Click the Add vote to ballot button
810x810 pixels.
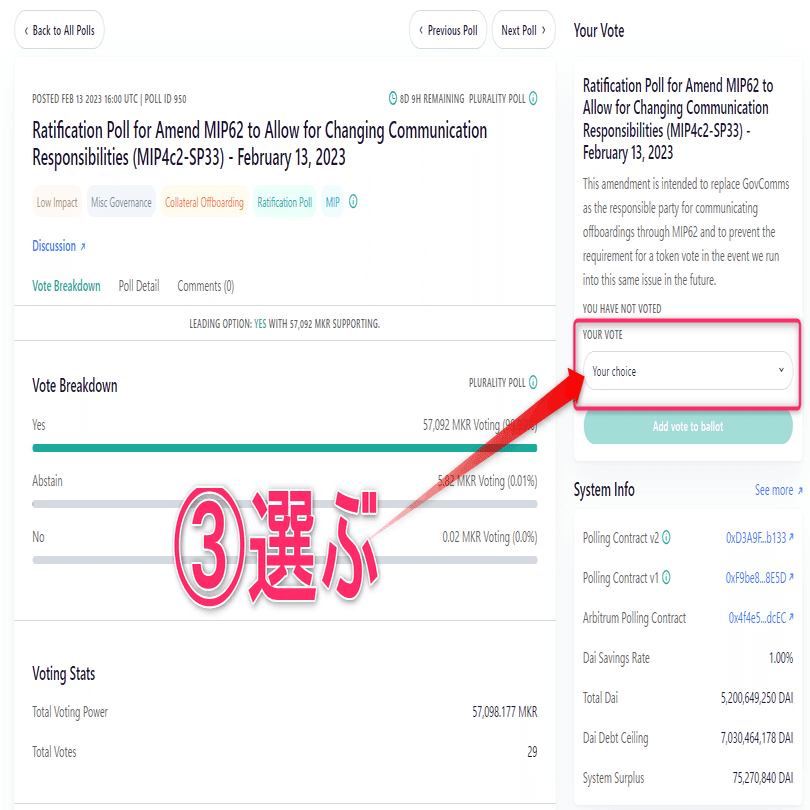[687, 426]
